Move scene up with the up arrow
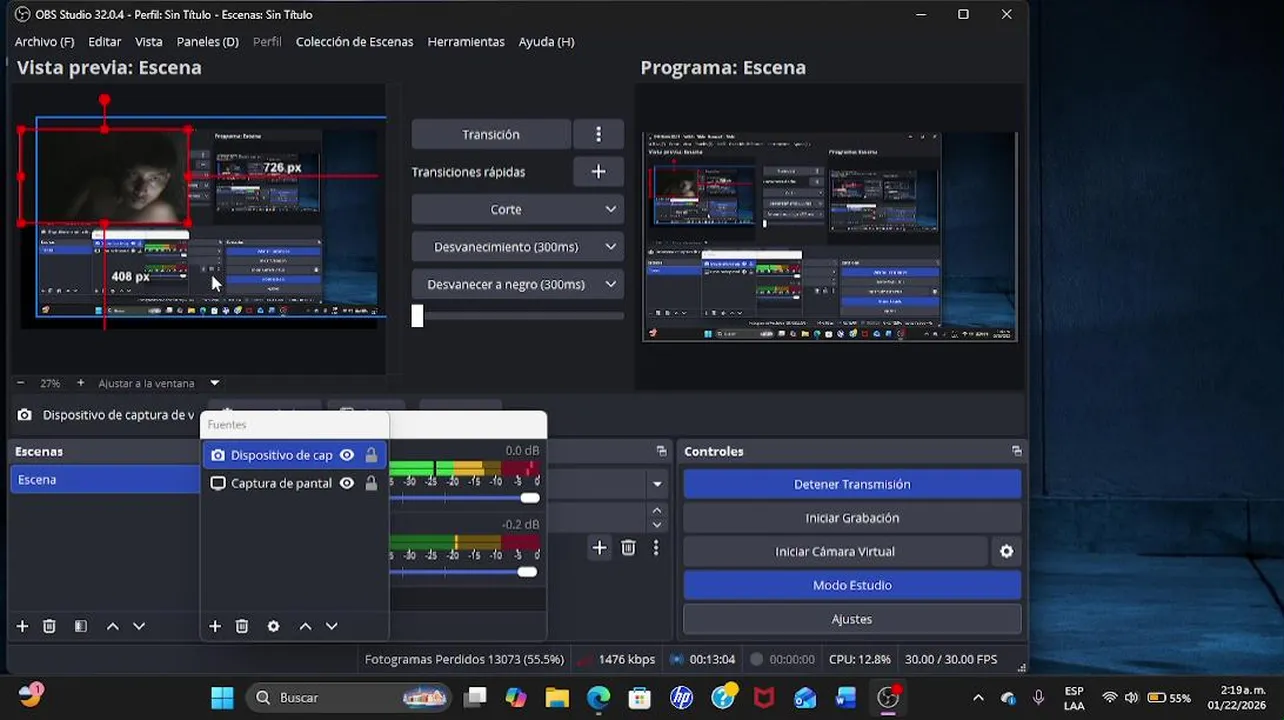The height and width of the screenshot is (720, 1284). click(x=113, y=626)
